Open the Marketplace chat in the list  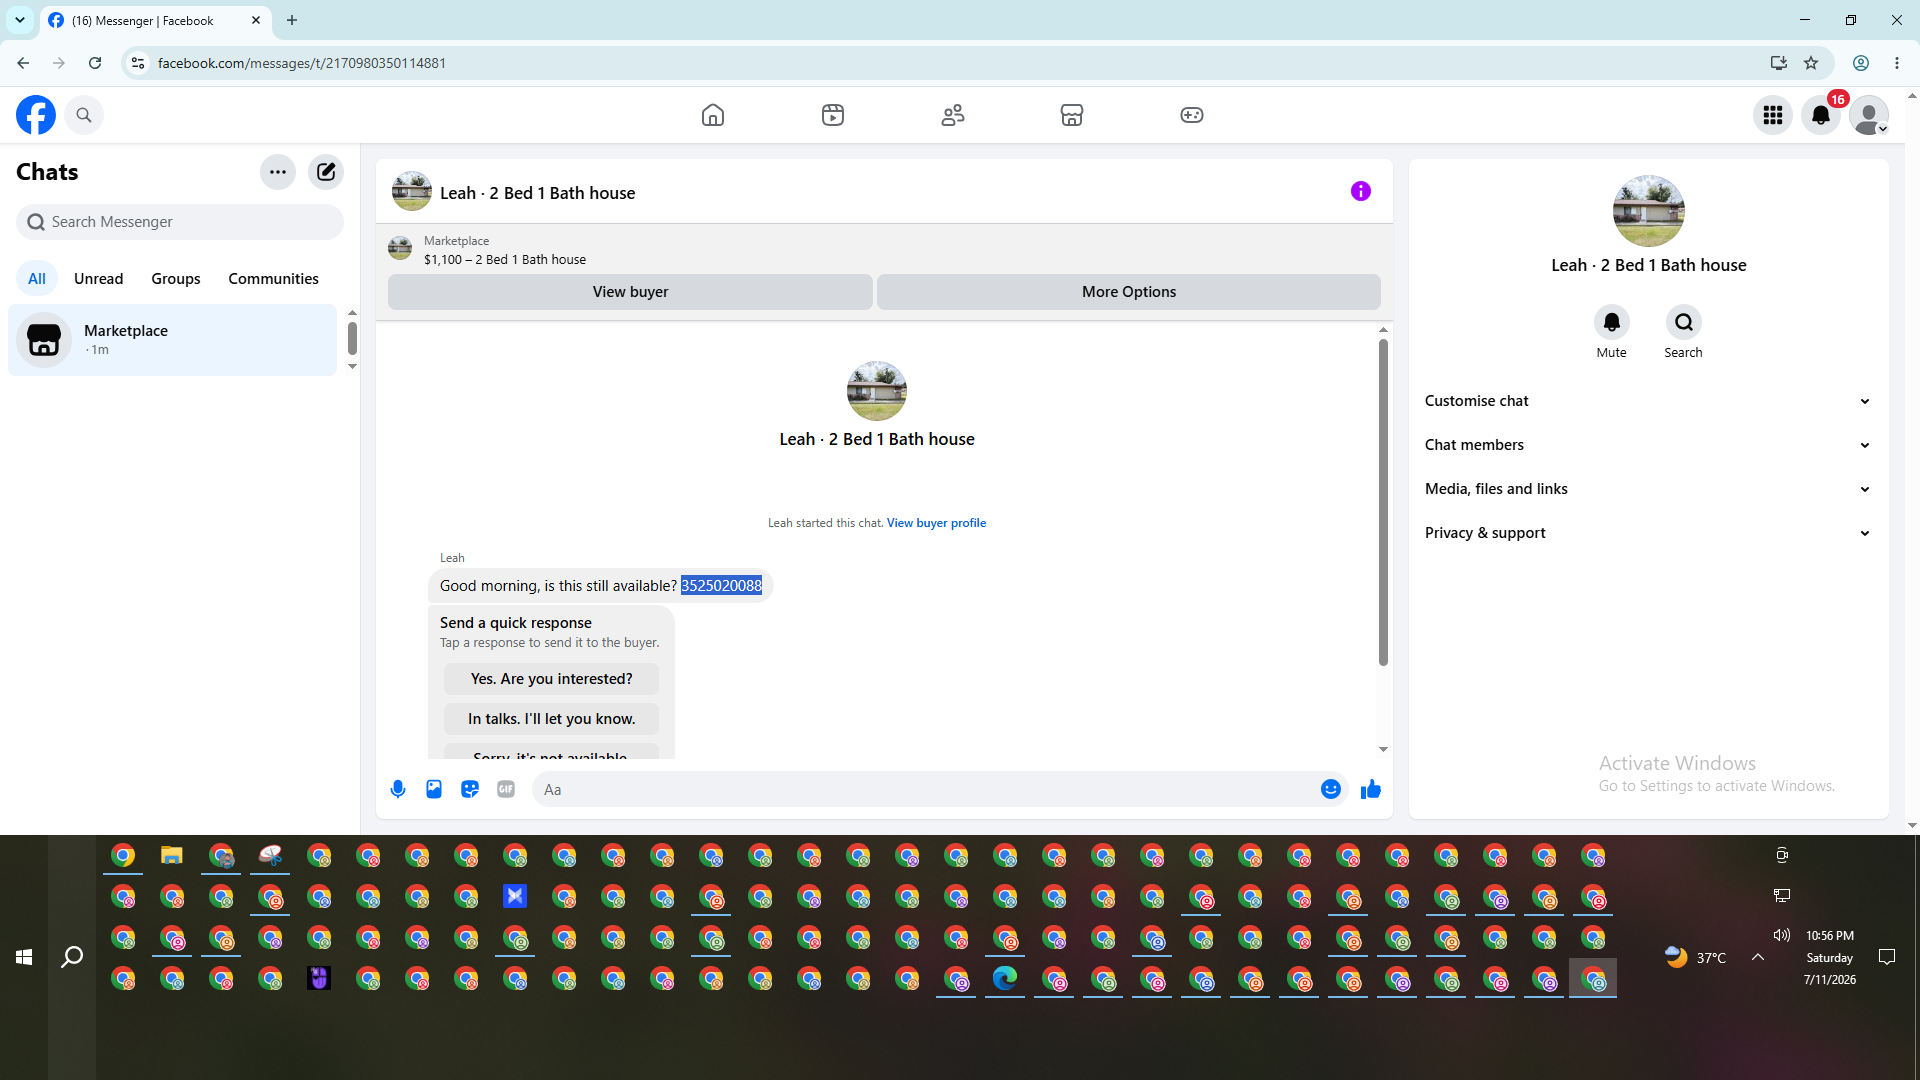point(173,340)
